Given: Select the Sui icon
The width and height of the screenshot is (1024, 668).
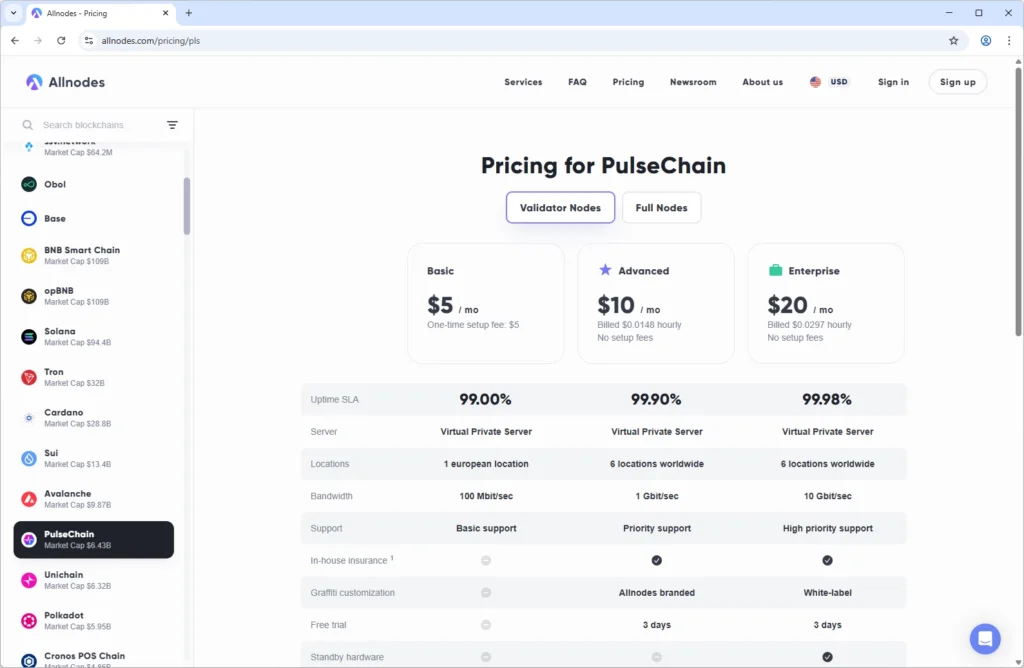Looking at the screenshot, I should (x=29, y=458).
